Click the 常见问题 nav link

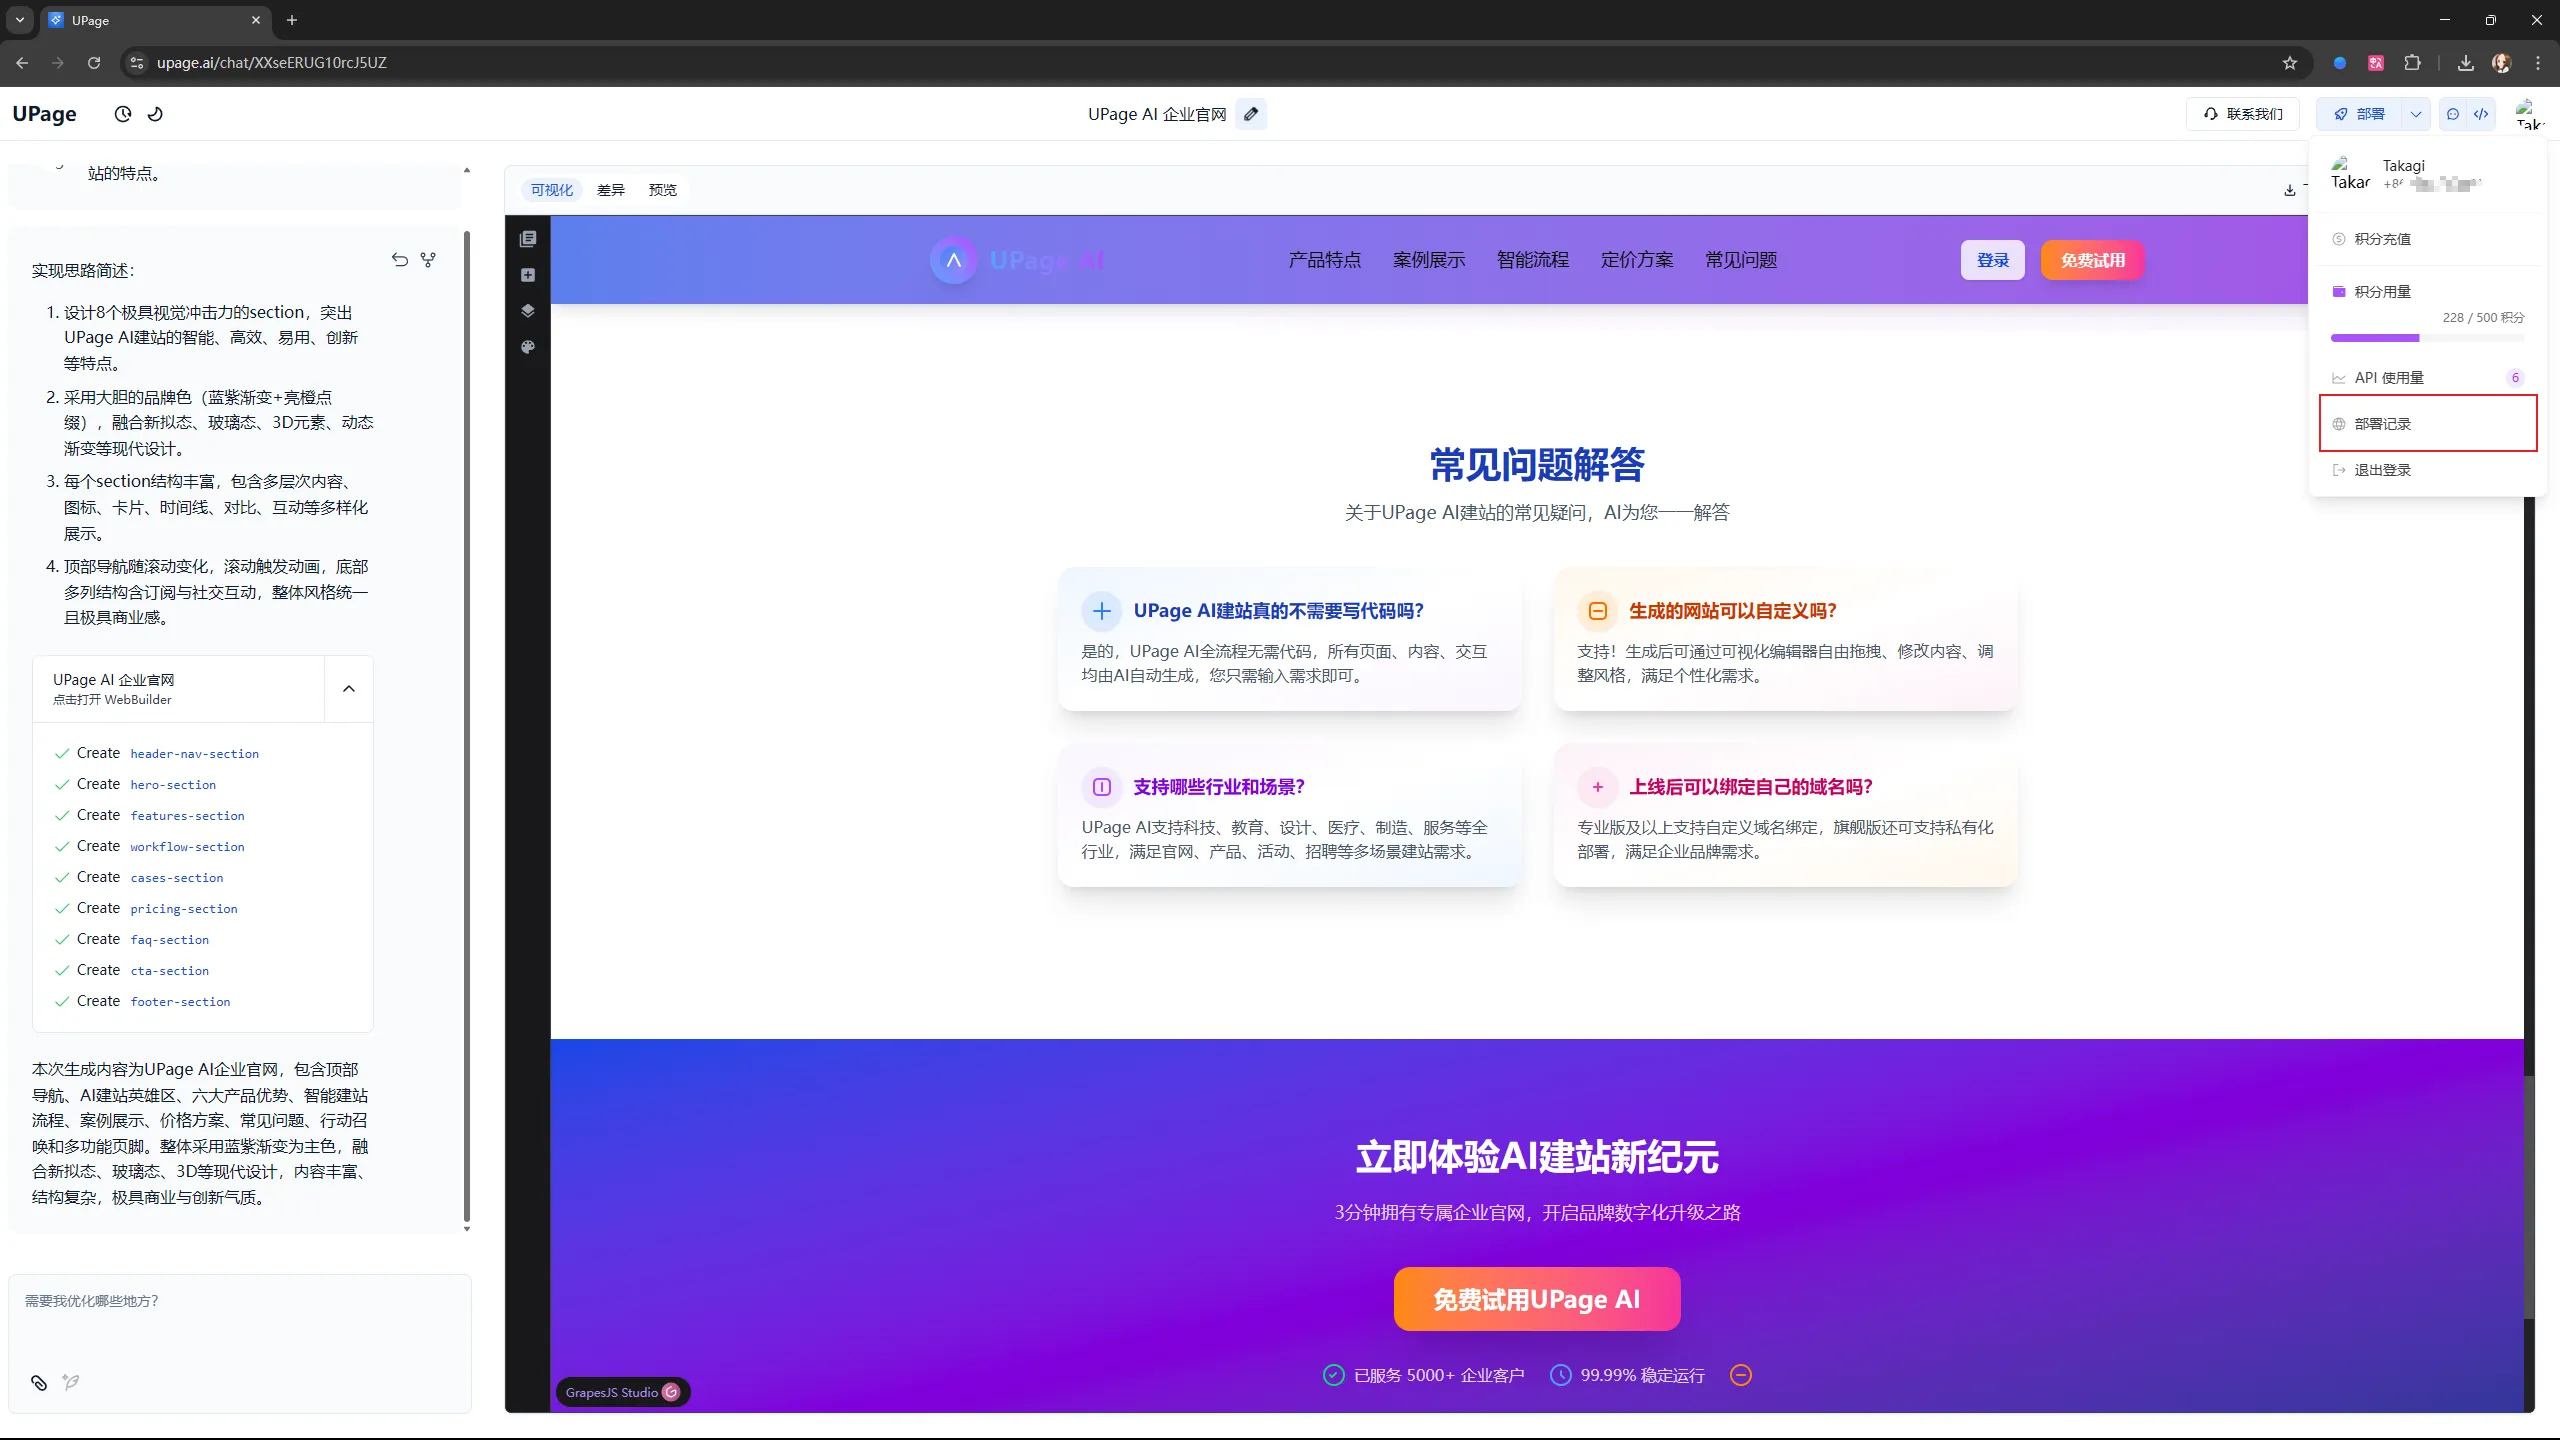(x=1741, y=260)
